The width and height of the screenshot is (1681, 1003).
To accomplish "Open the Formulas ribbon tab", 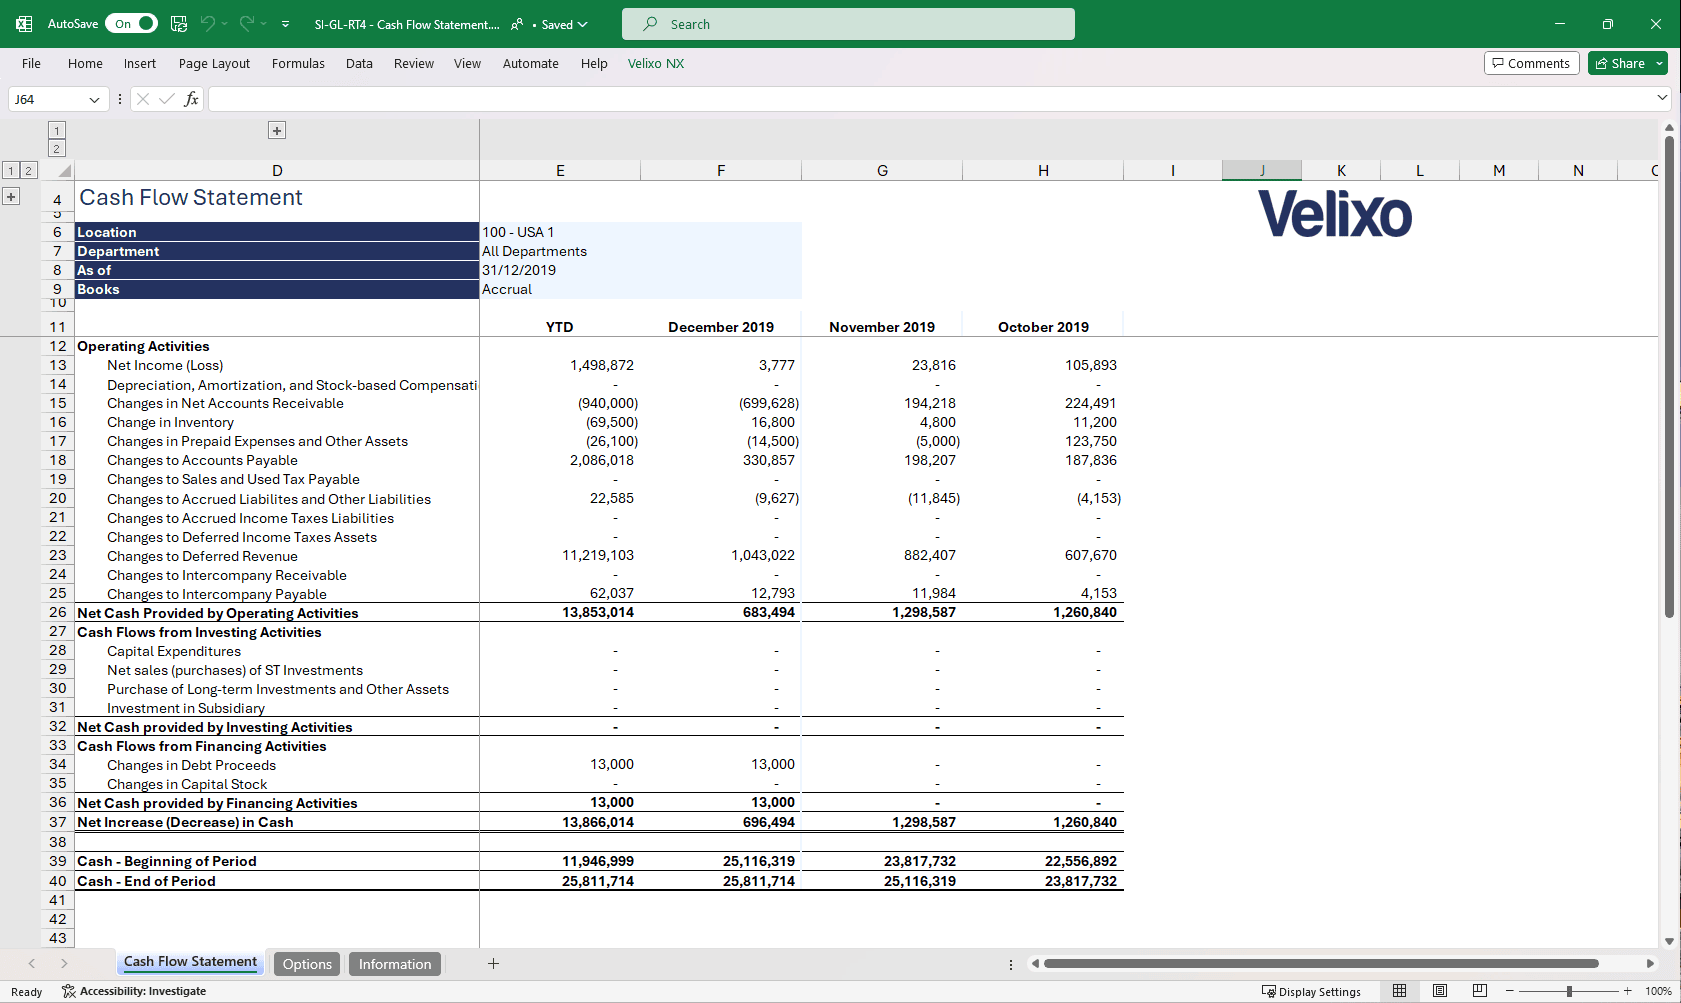I will click(298, 63).
